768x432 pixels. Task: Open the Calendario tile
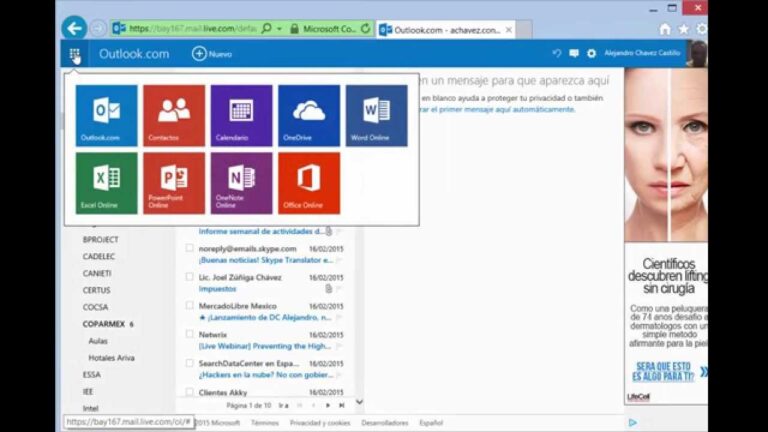[x=241, y=116]
